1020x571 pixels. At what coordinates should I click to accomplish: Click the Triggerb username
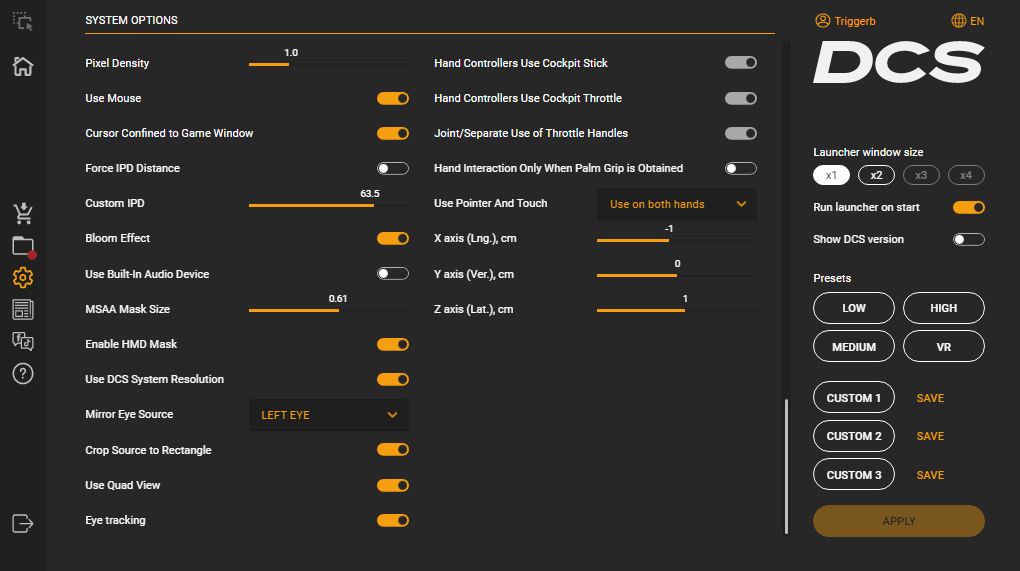click(855, 21)
